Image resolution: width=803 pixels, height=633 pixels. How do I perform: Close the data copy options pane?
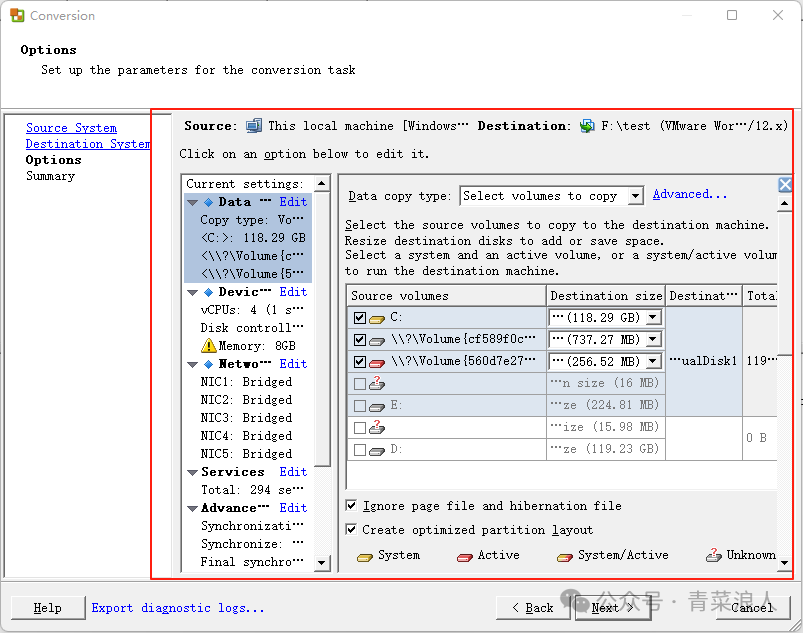coord(785,185)
